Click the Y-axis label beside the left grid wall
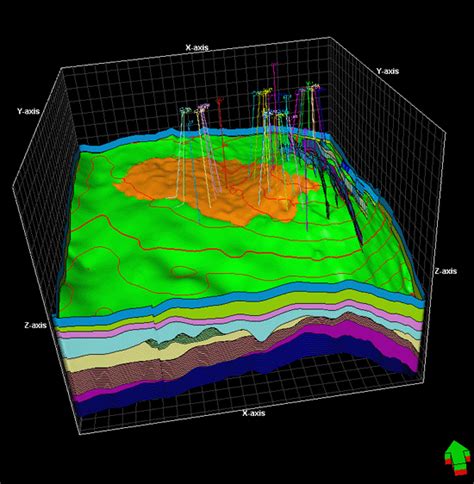474x484 pixels. pyautogui.click(x=28, y=111)
